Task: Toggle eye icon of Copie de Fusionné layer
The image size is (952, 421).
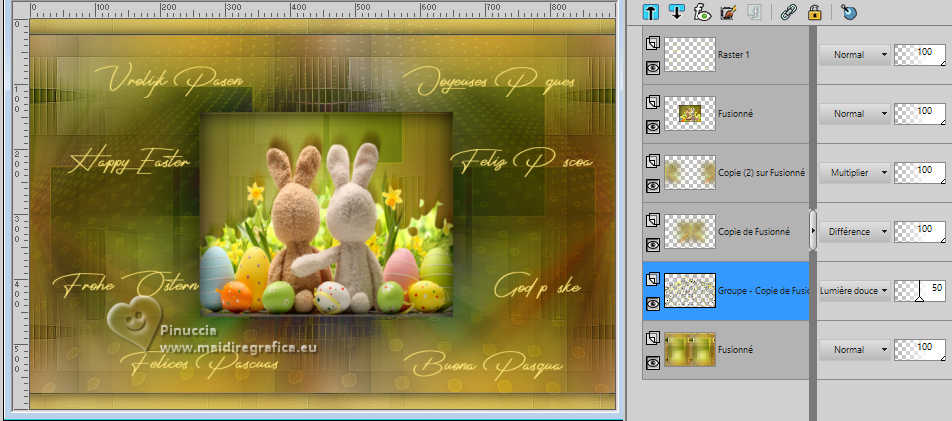Action: coord(653,245)
